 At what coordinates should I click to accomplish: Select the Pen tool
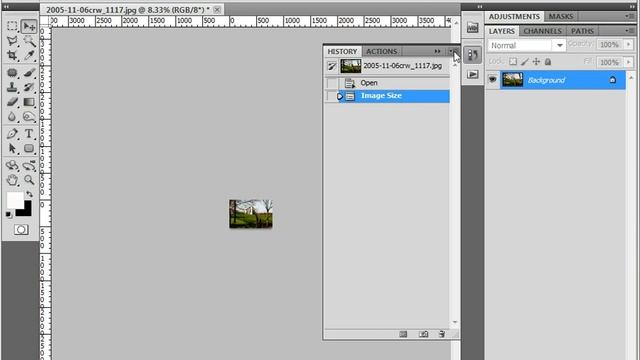tap(12, 134)
